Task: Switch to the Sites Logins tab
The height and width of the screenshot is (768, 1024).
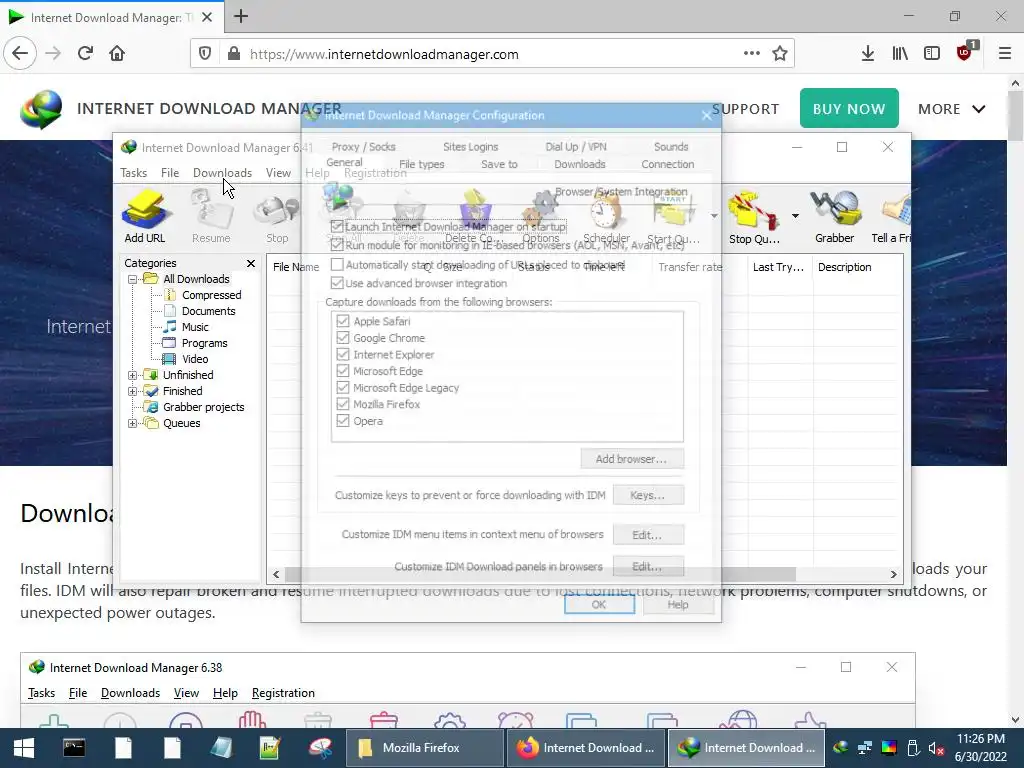Action: 470,147
